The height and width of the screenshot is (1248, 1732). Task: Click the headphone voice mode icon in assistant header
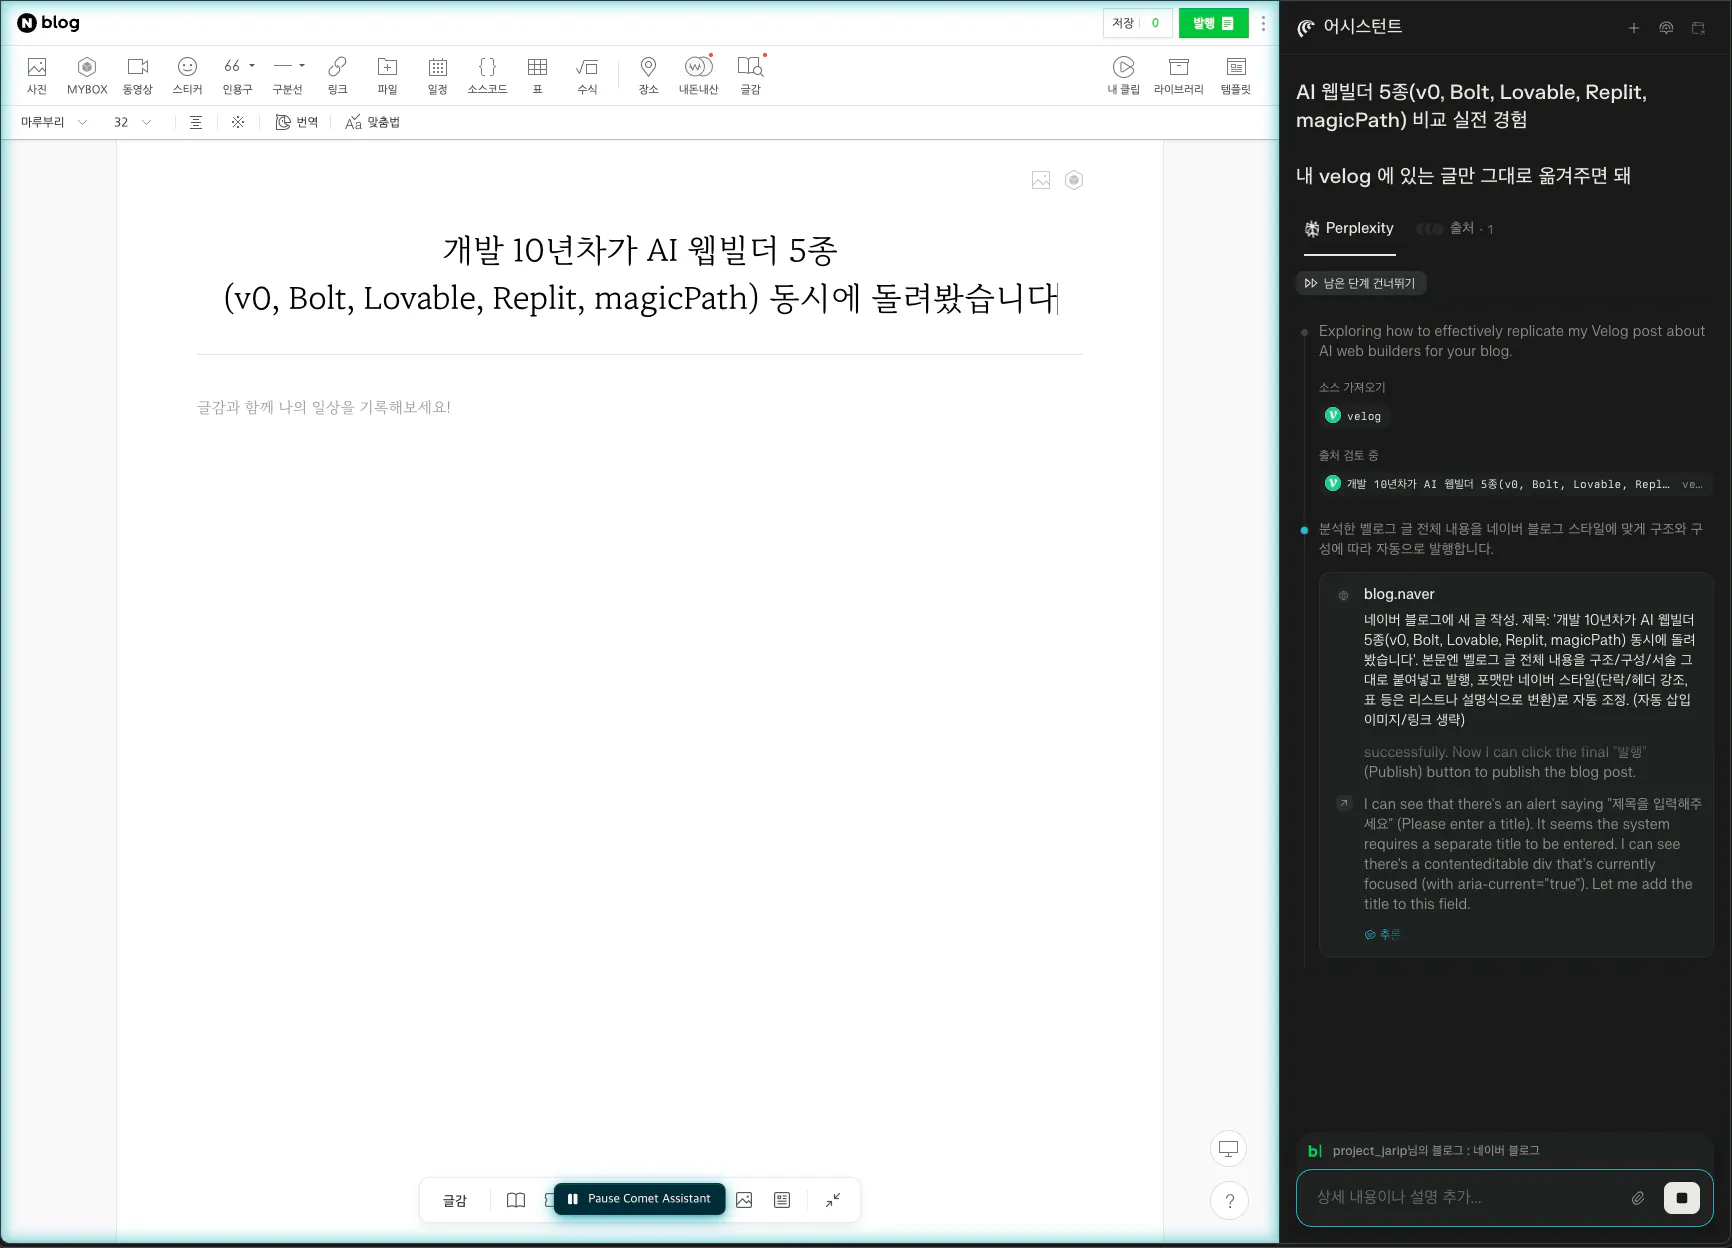(x=1666, y=28)
